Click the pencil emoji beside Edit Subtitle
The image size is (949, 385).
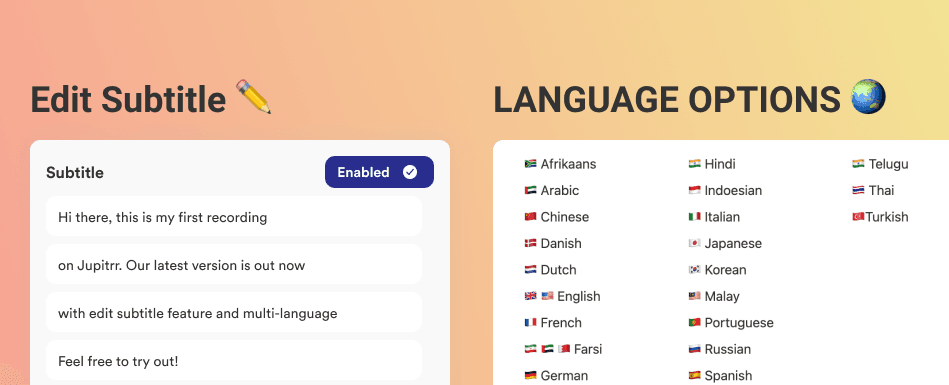coord(253,97)
